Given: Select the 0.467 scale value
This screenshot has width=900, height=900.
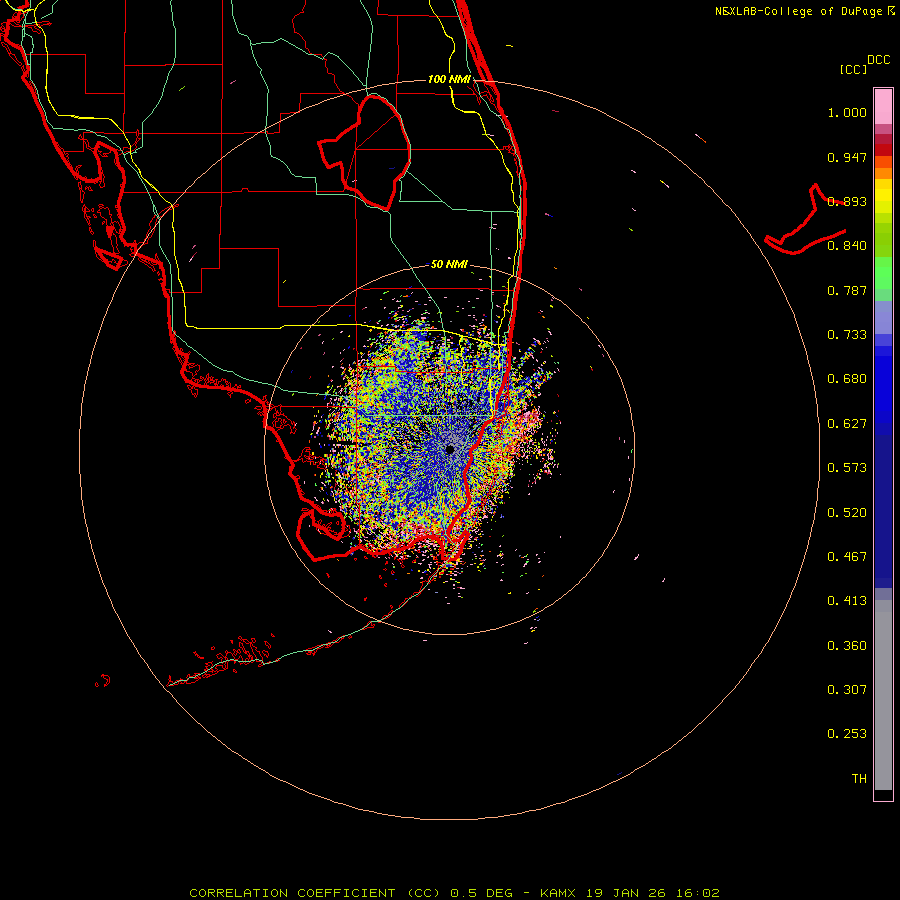Looking at the screenshot, I should click(x=847, y=557).
